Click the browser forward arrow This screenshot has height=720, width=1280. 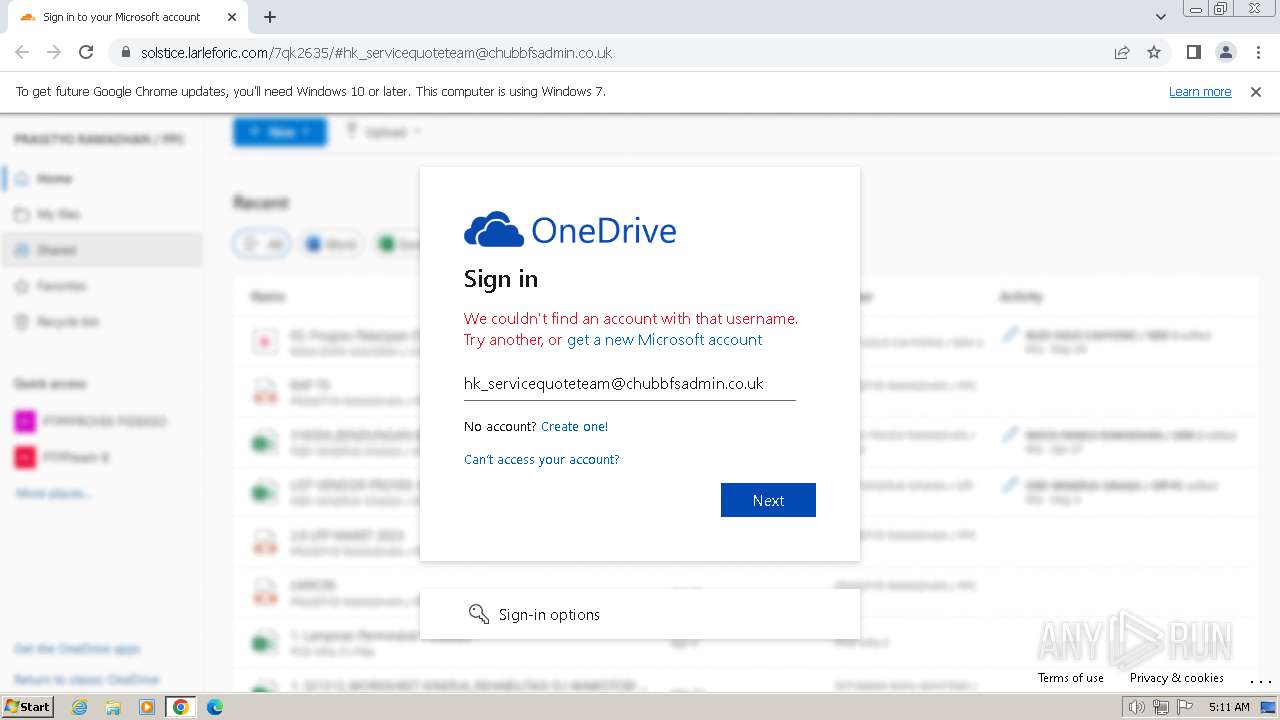pos(54,52)
